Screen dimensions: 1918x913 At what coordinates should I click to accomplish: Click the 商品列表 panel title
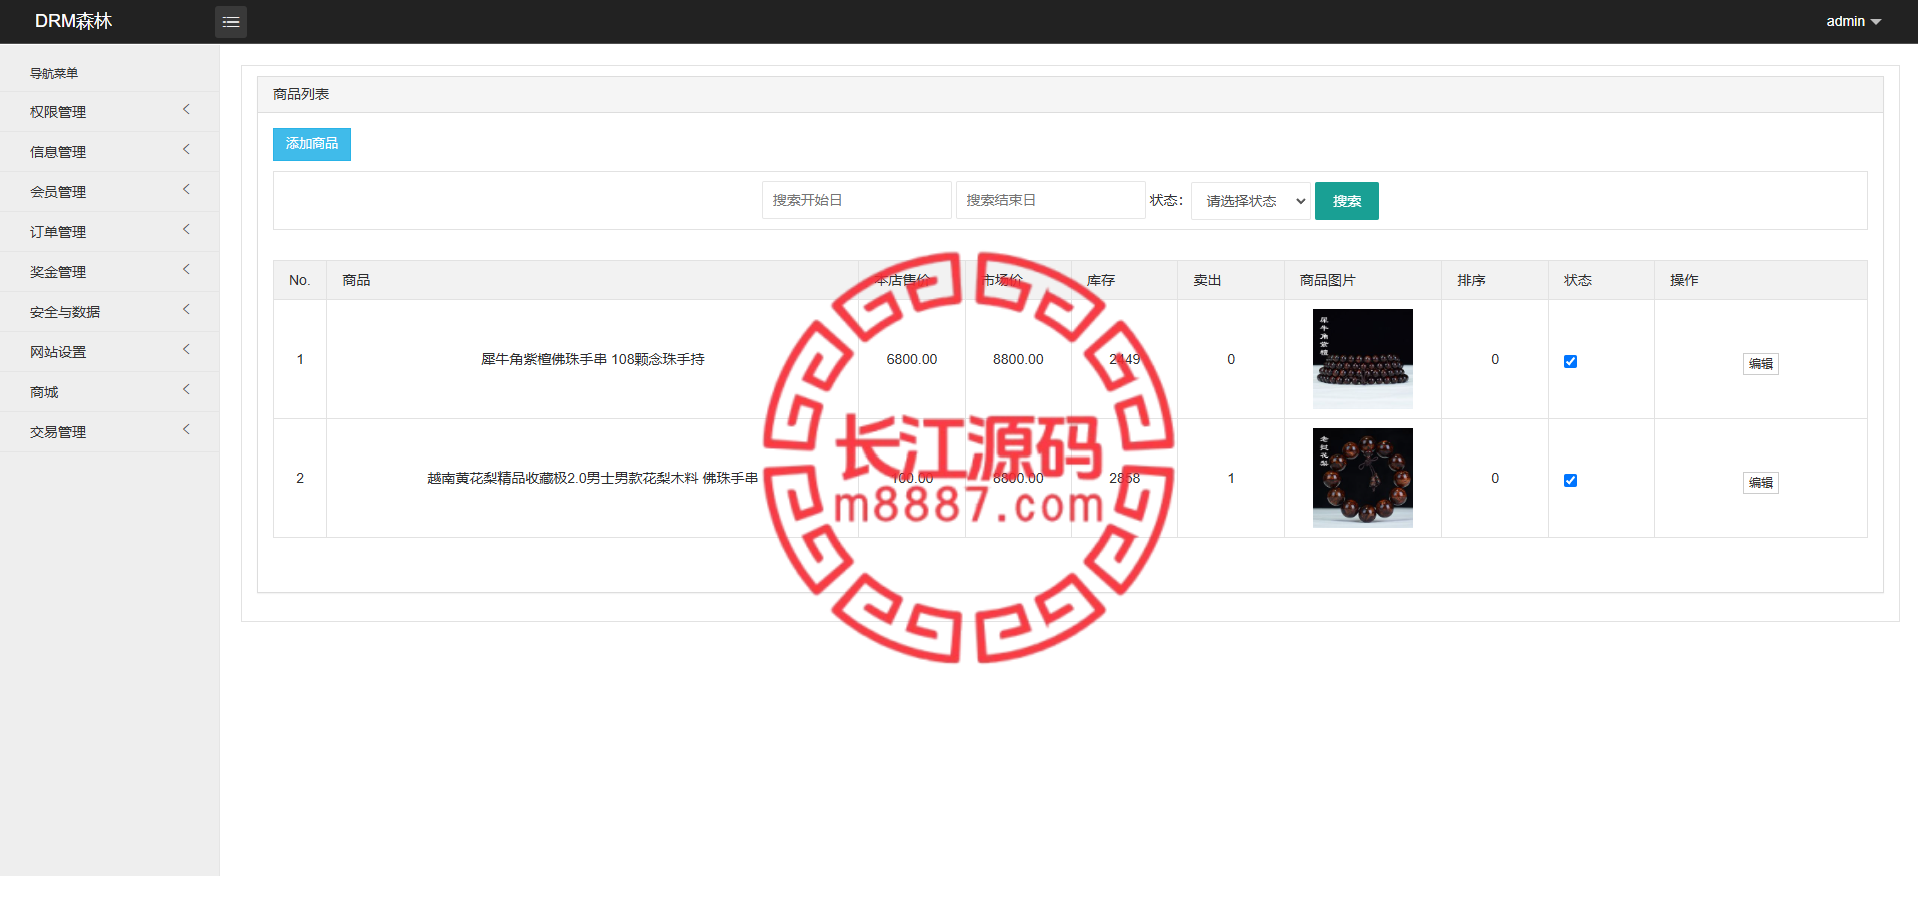tap(301, 94)
